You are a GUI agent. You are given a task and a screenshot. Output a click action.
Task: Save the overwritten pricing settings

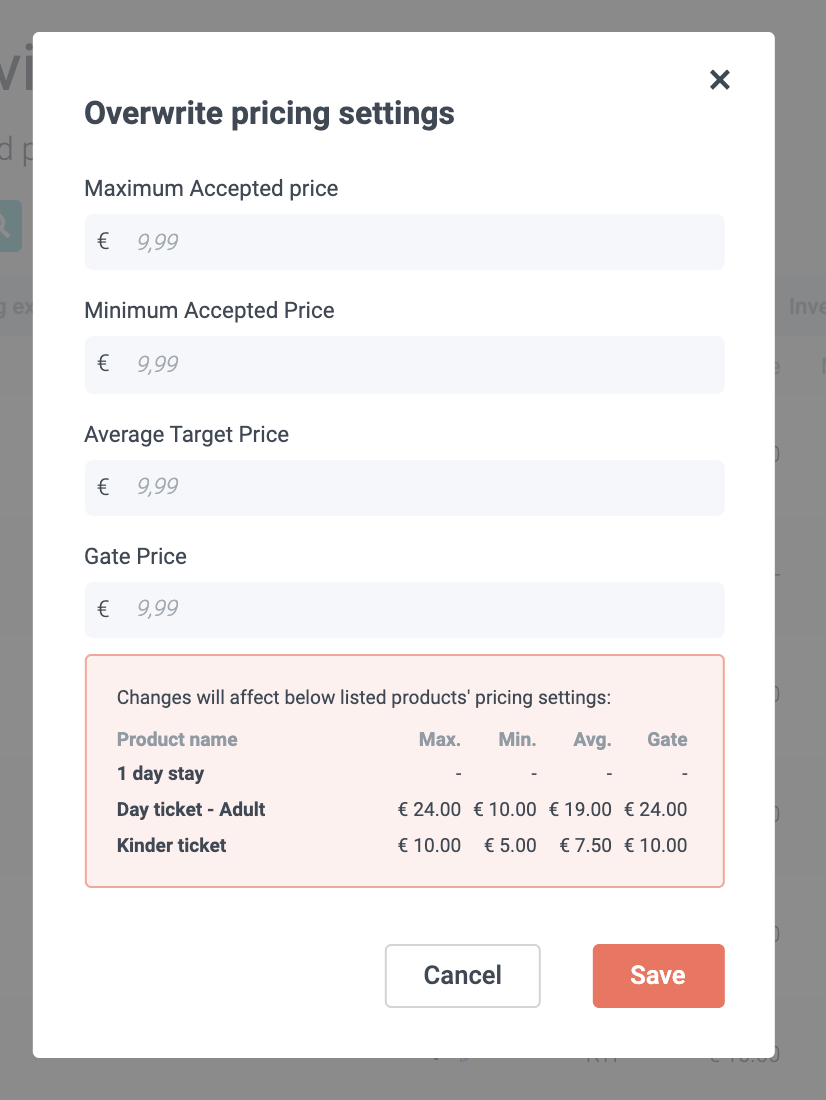[658, 976]
